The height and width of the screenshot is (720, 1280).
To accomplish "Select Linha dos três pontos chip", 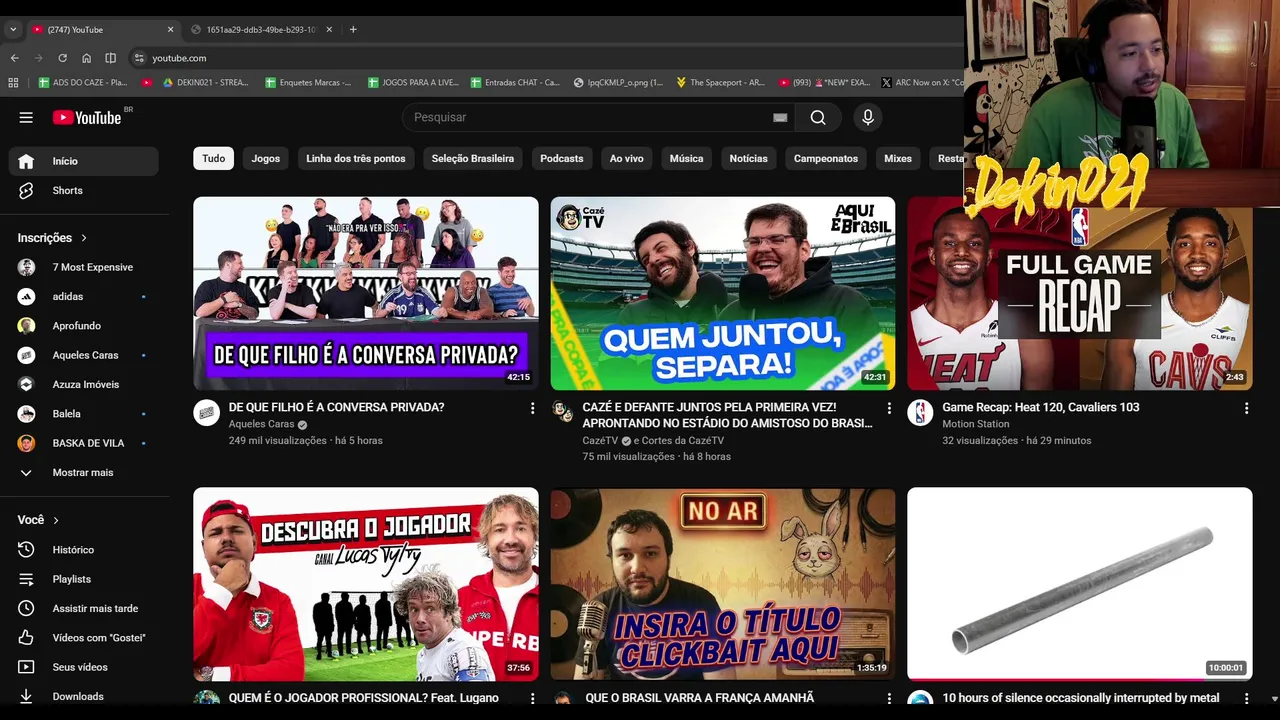I will 356,158.
